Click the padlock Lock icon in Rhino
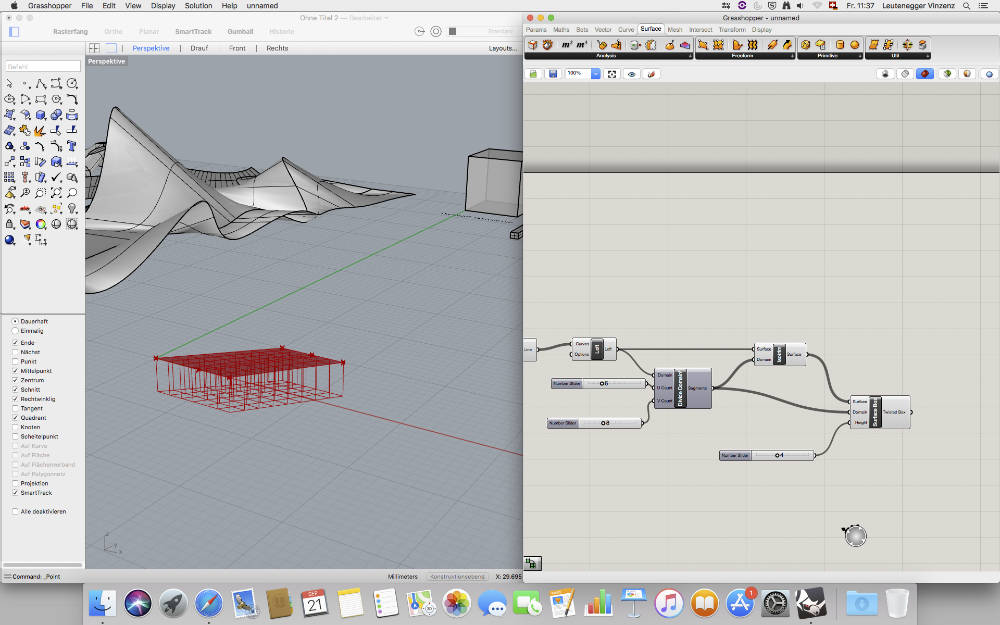1000x625 pixels. pyautogui.click(x=10, y=224)
